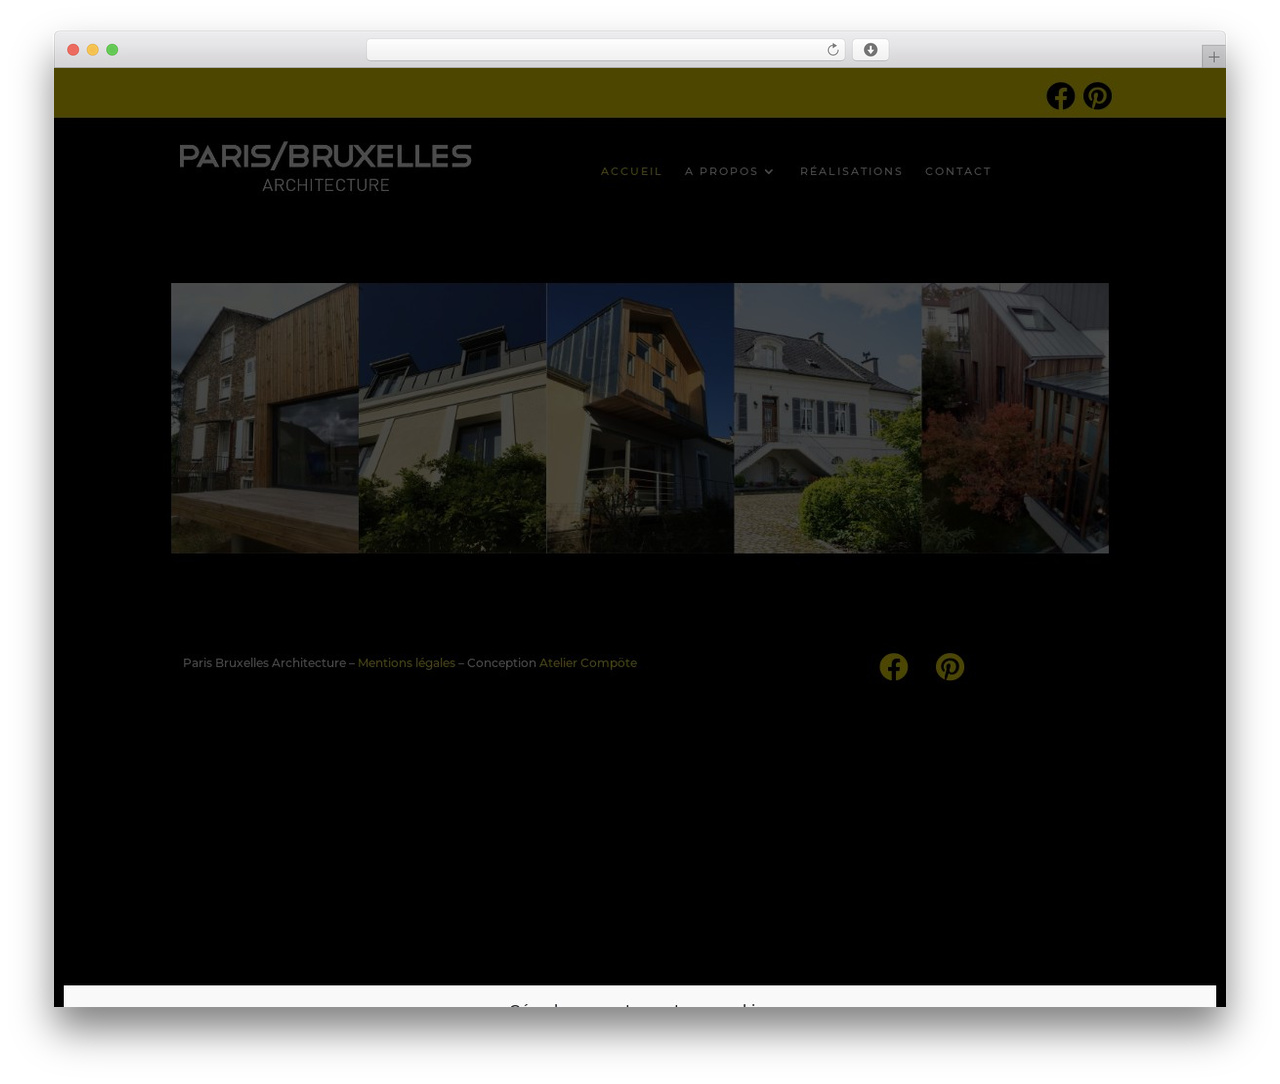The height and width of the screenshot is (1084, 1280).
Task: Open the cream facade with dormer windows photo
Action: tap(453, 418)
